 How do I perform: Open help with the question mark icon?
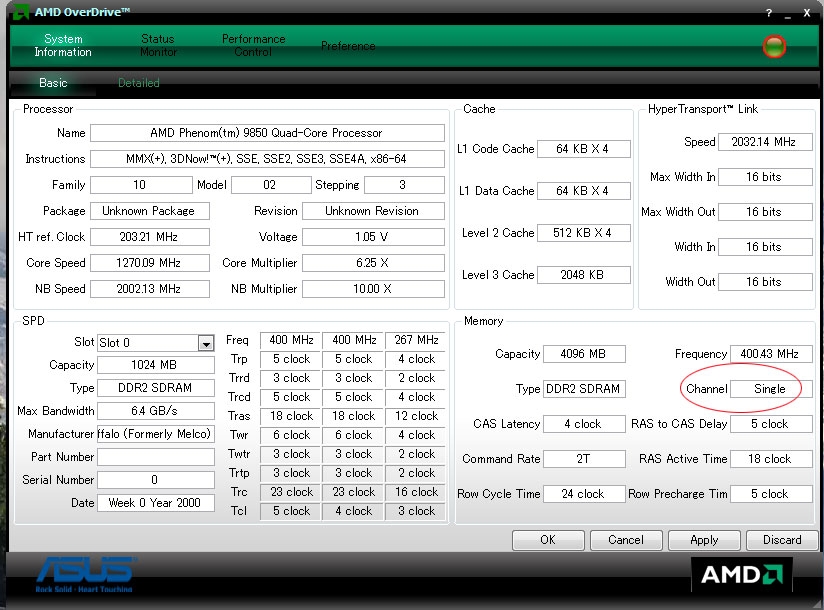tap(769, 13)
